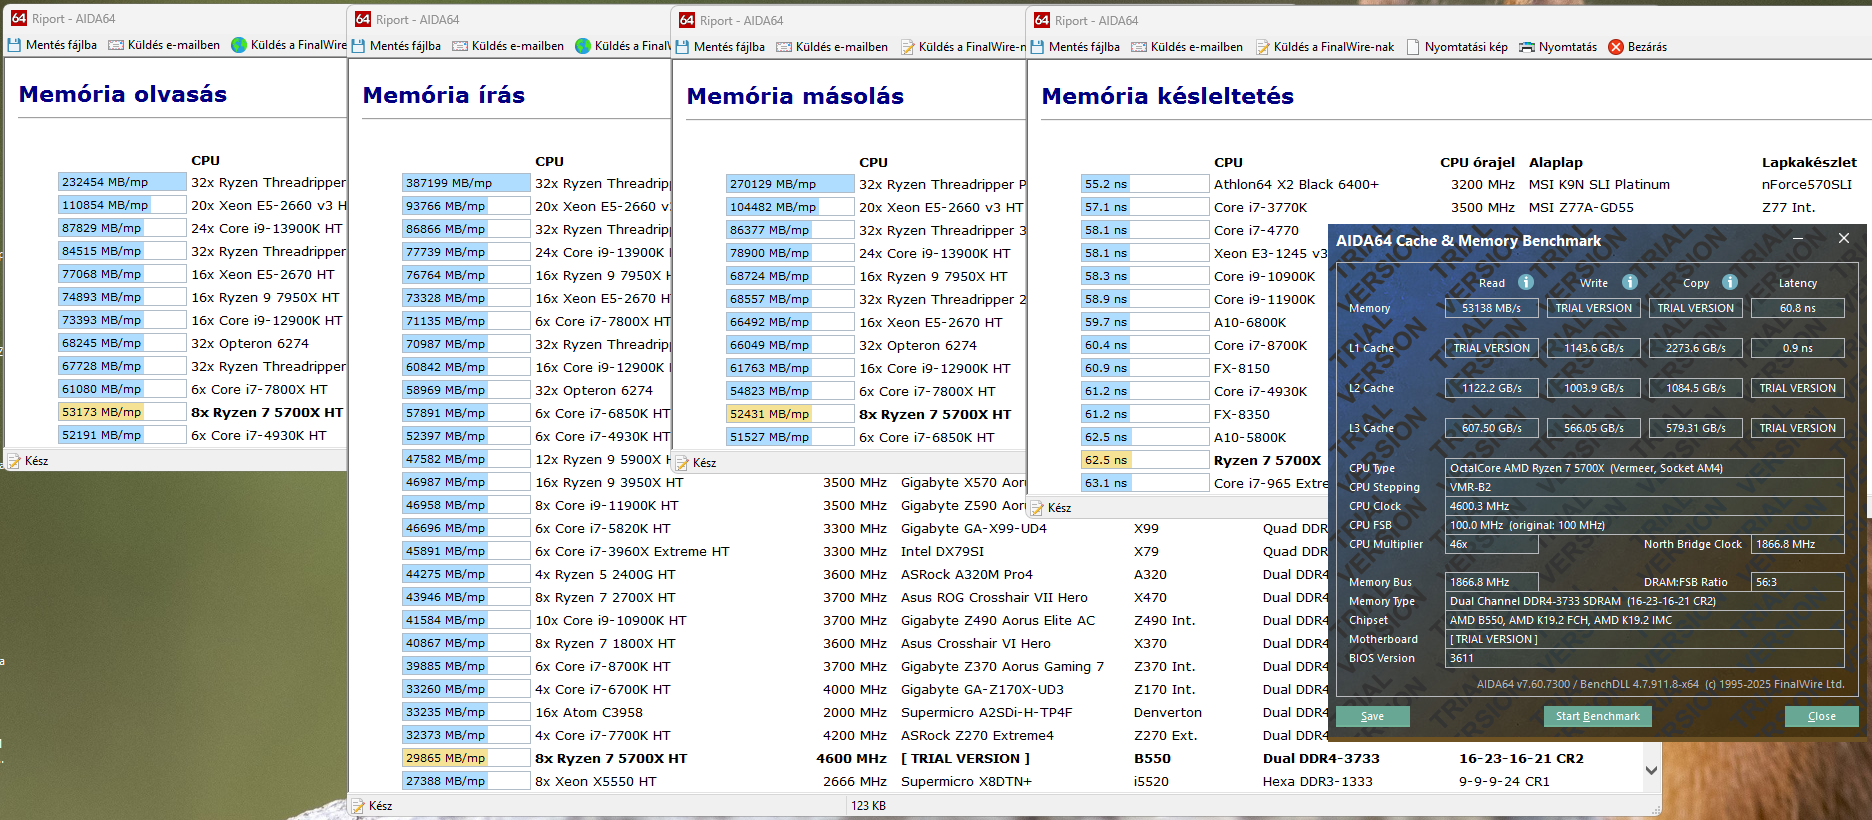Click the info icon next to Write
Viewport: 1872px width, 820px height.
click(1630, 282)
